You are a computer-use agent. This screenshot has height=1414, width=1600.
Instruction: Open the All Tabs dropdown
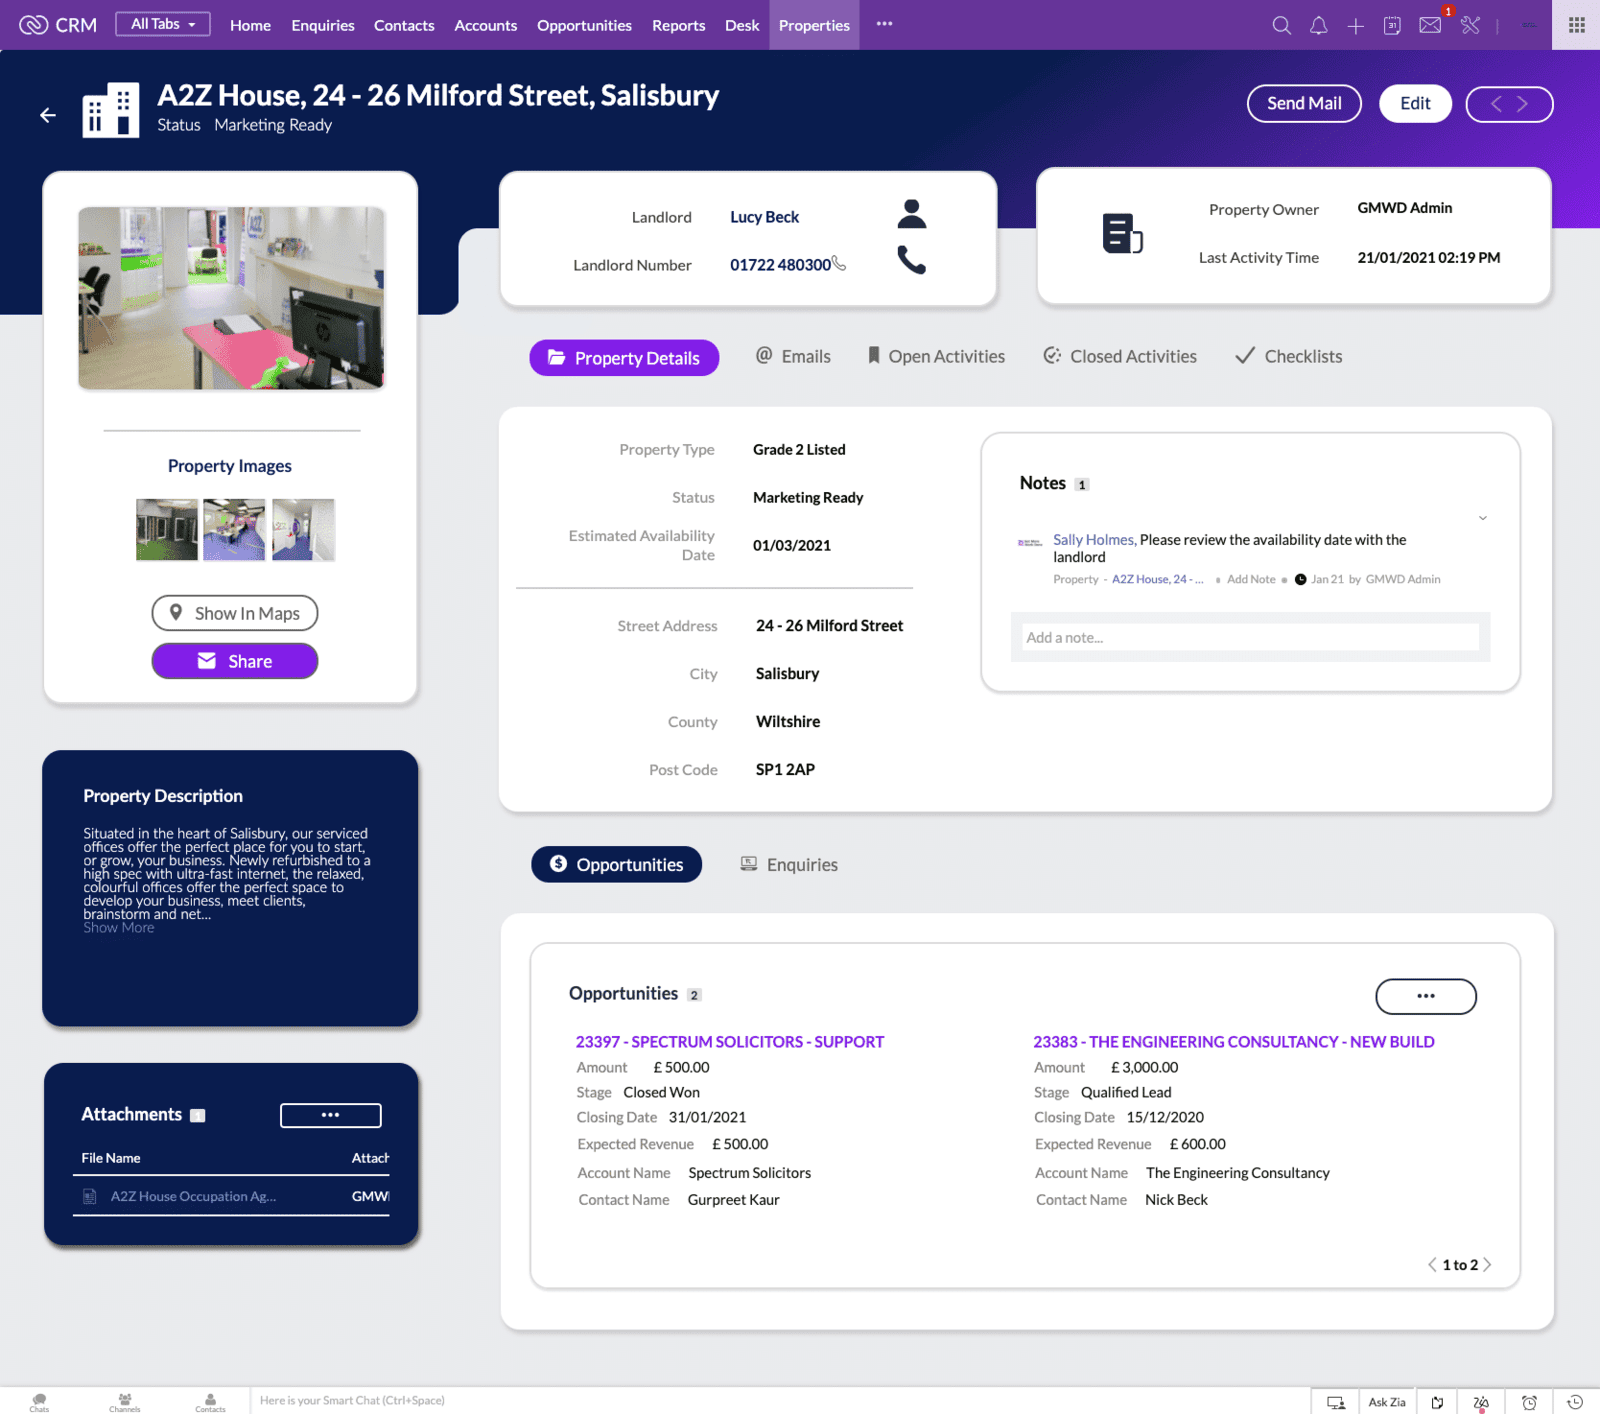point(163,24)
